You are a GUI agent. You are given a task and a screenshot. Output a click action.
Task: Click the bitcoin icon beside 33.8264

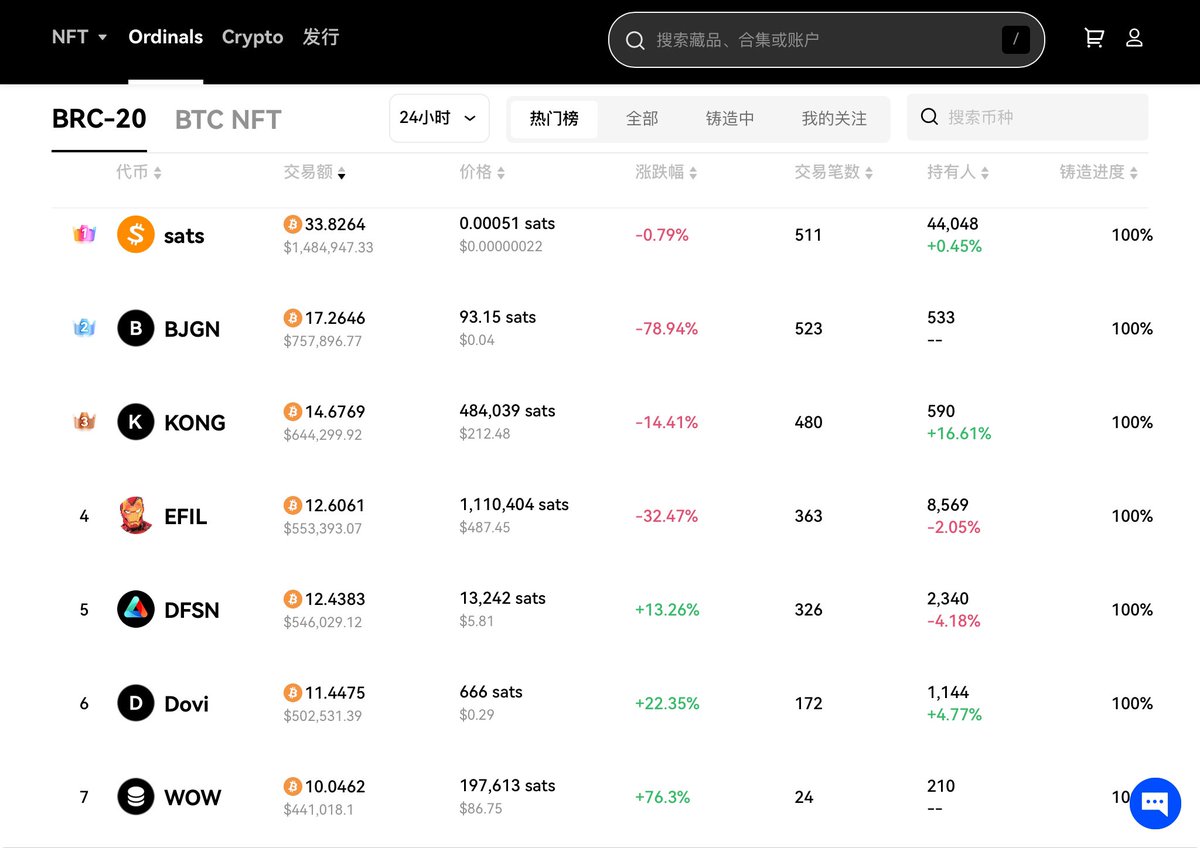click(293, 224)
